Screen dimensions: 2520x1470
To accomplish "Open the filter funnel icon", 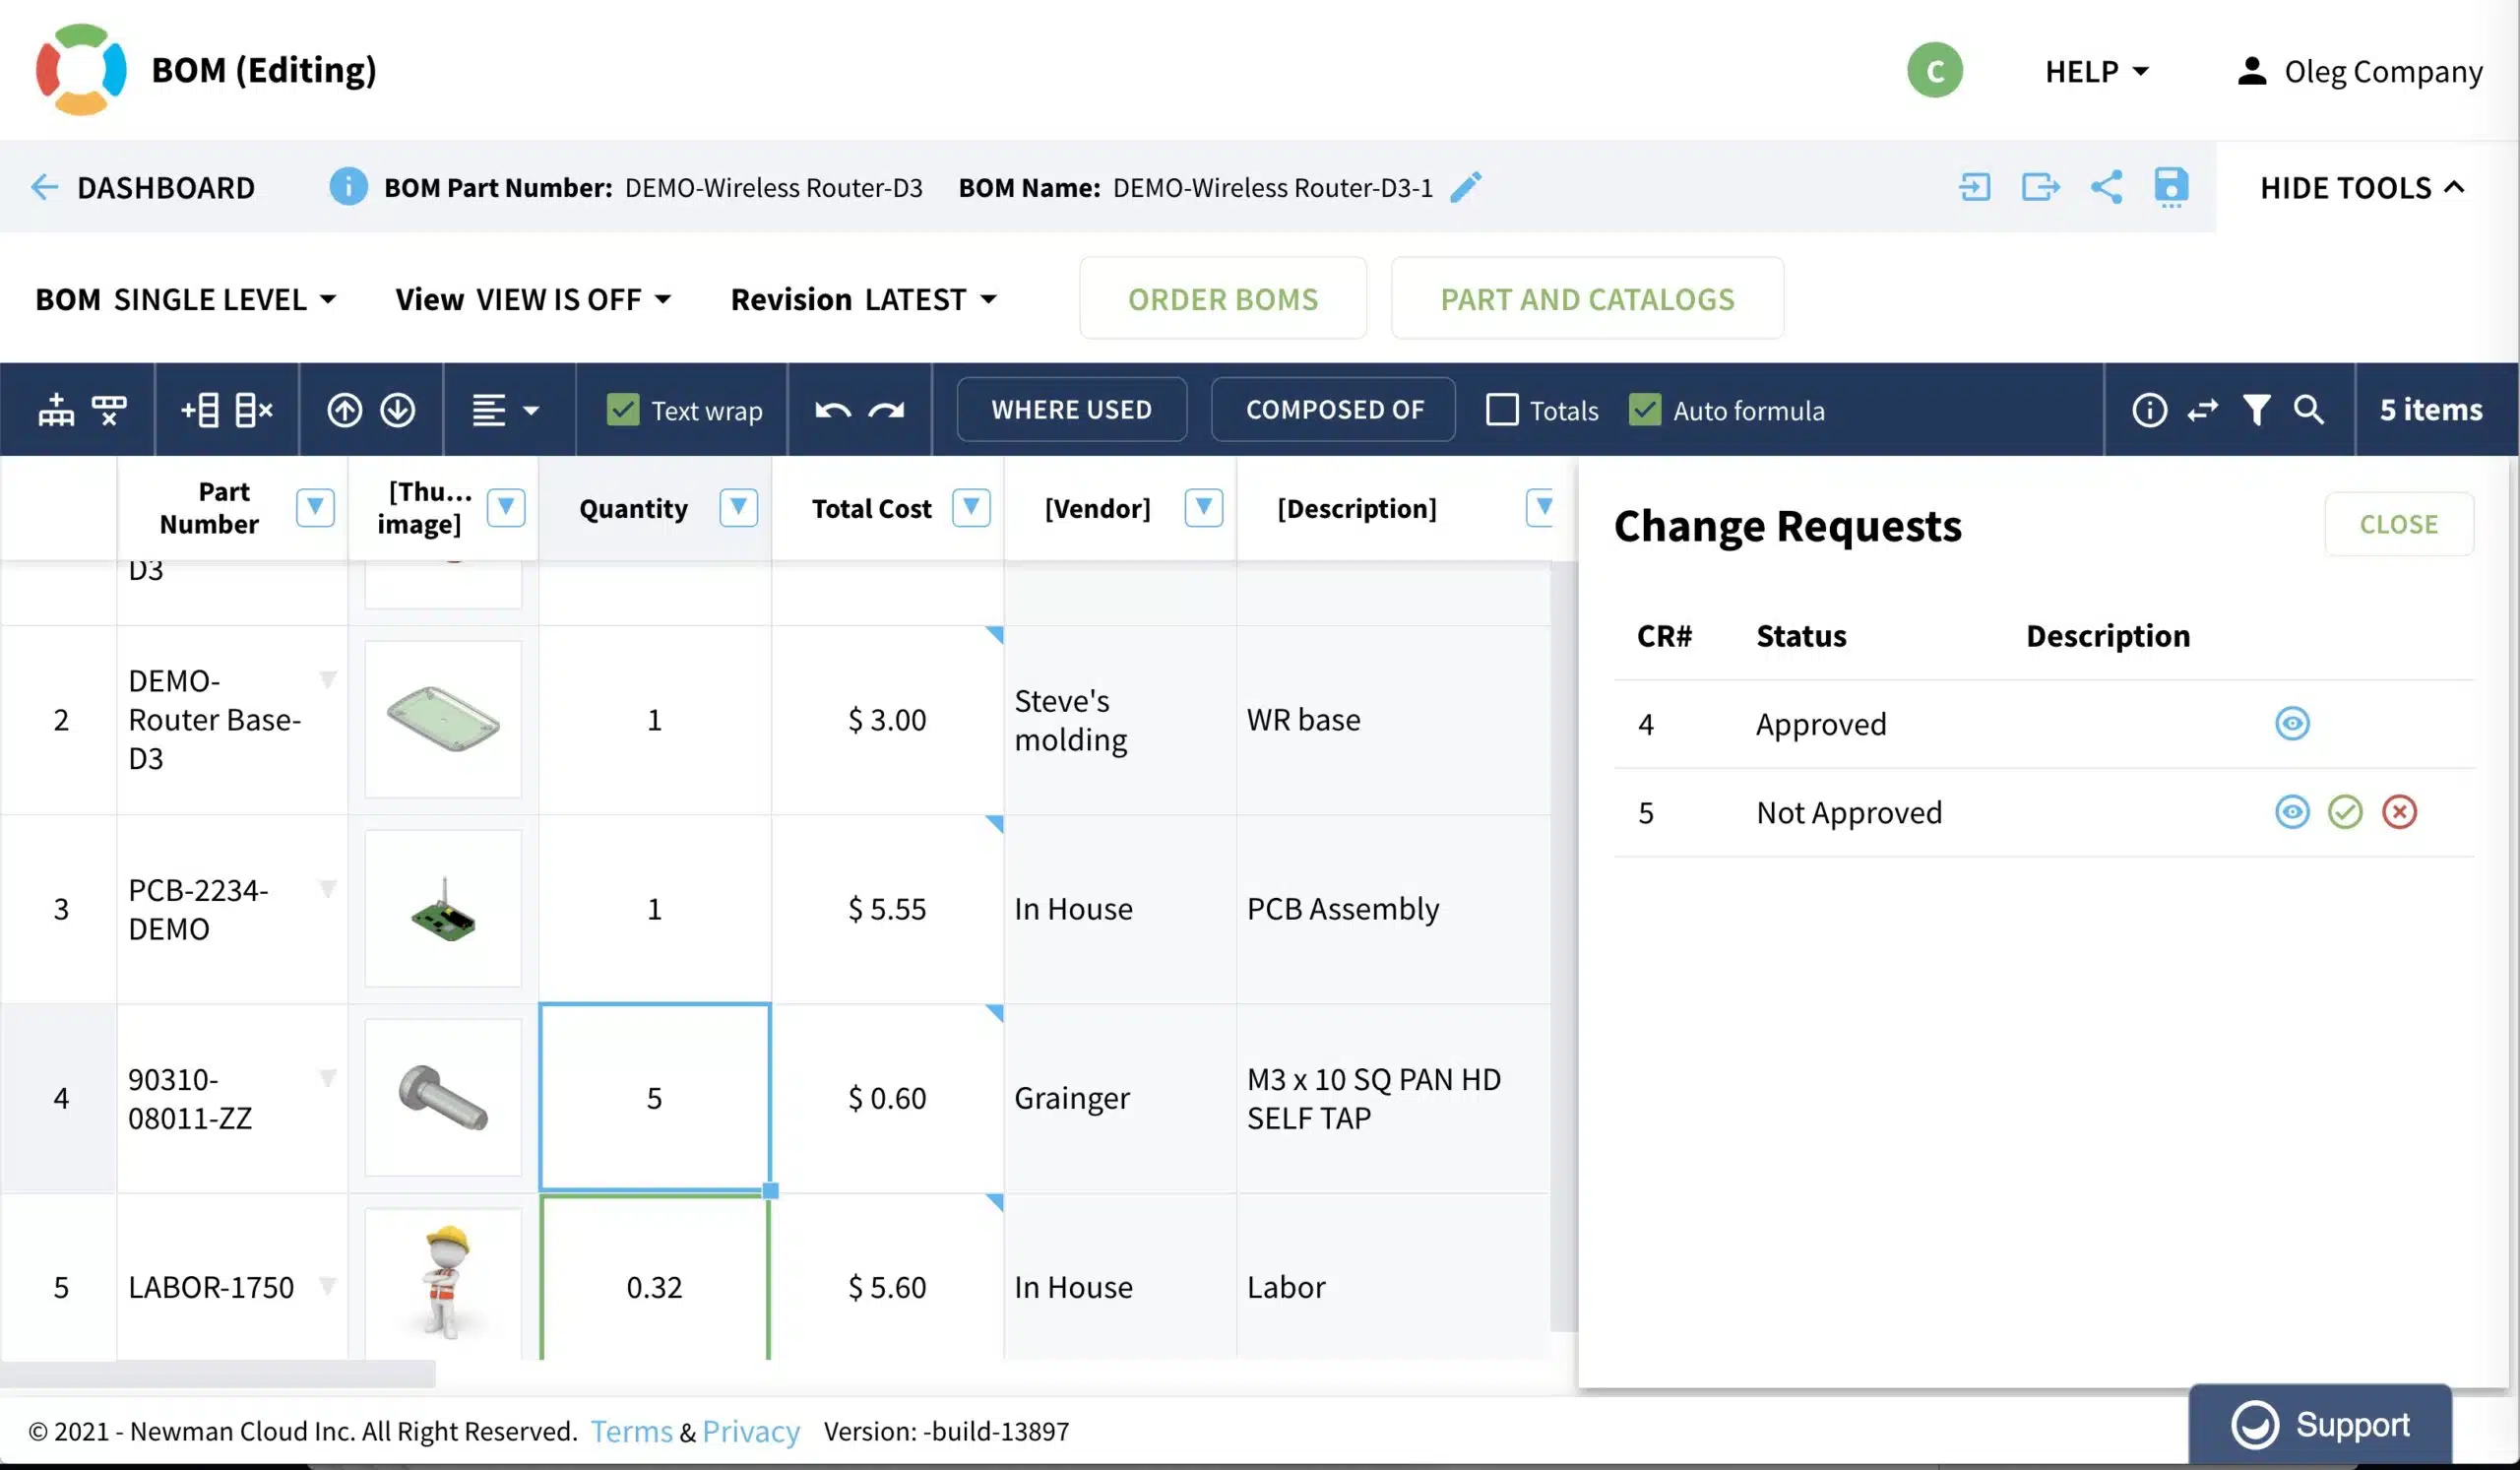I will point(2255,410).
